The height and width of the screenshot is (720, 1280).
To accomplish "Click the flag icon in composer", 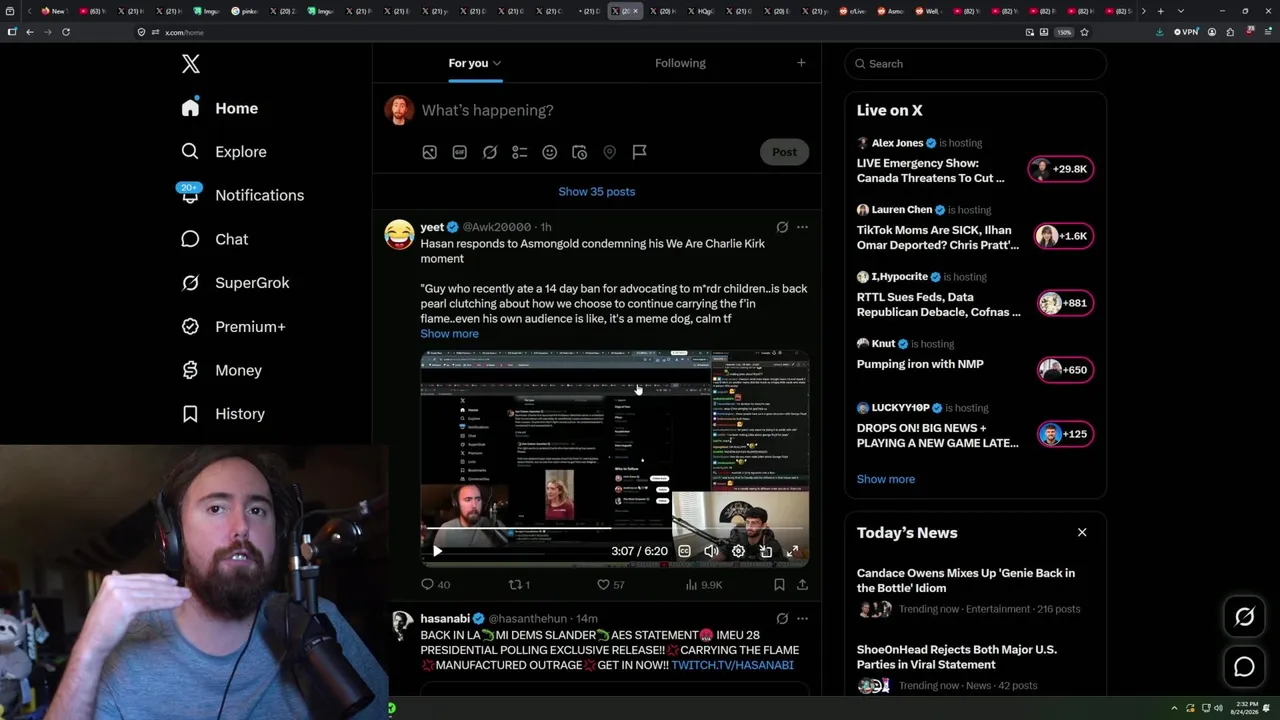I will (639, 152).
